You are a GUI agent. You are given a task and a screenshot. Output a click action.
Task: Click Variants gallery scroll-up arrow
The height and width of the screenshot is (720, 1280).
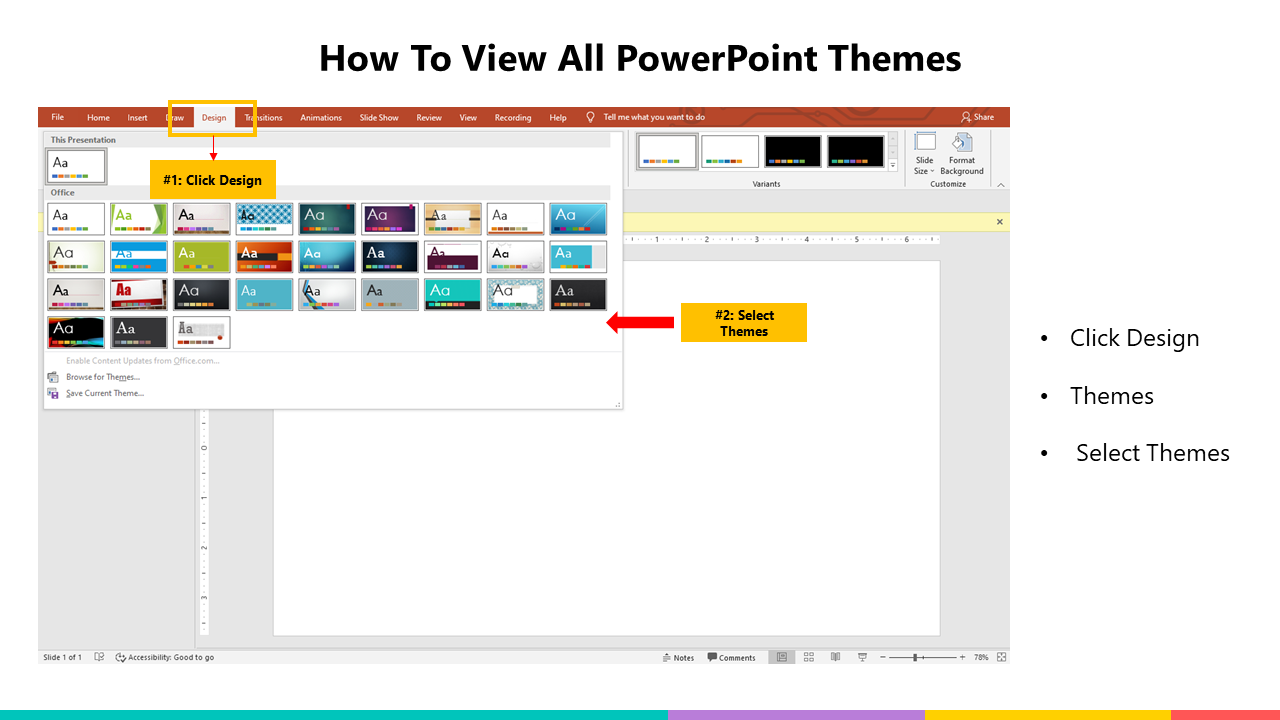(x=893, y=140)
